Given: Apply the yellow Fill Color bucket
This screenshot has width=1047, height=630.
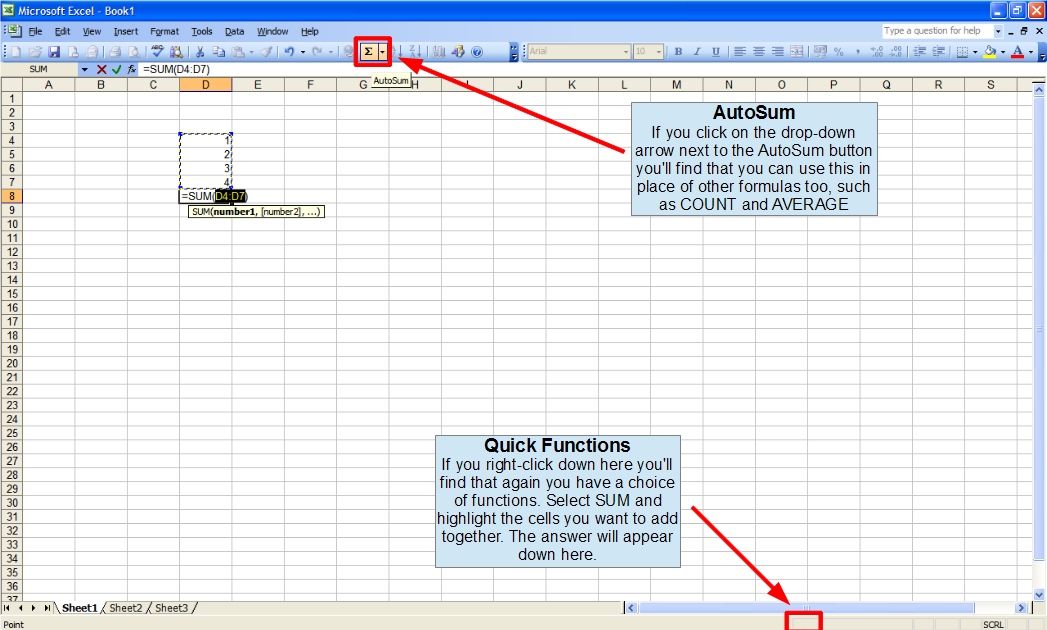Looking at the screenshot, I should coord(990,51).
